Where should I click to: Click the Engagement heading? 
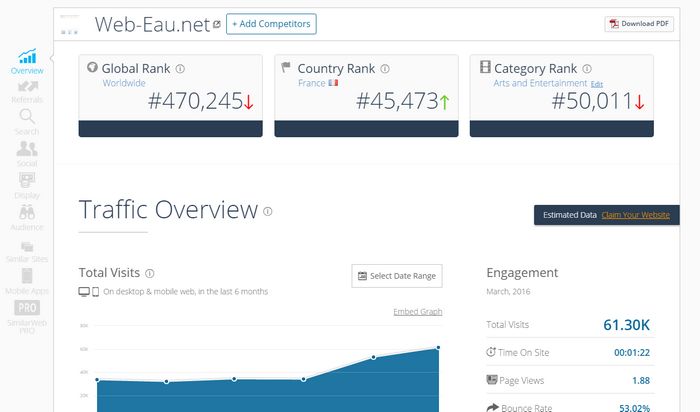522,273
